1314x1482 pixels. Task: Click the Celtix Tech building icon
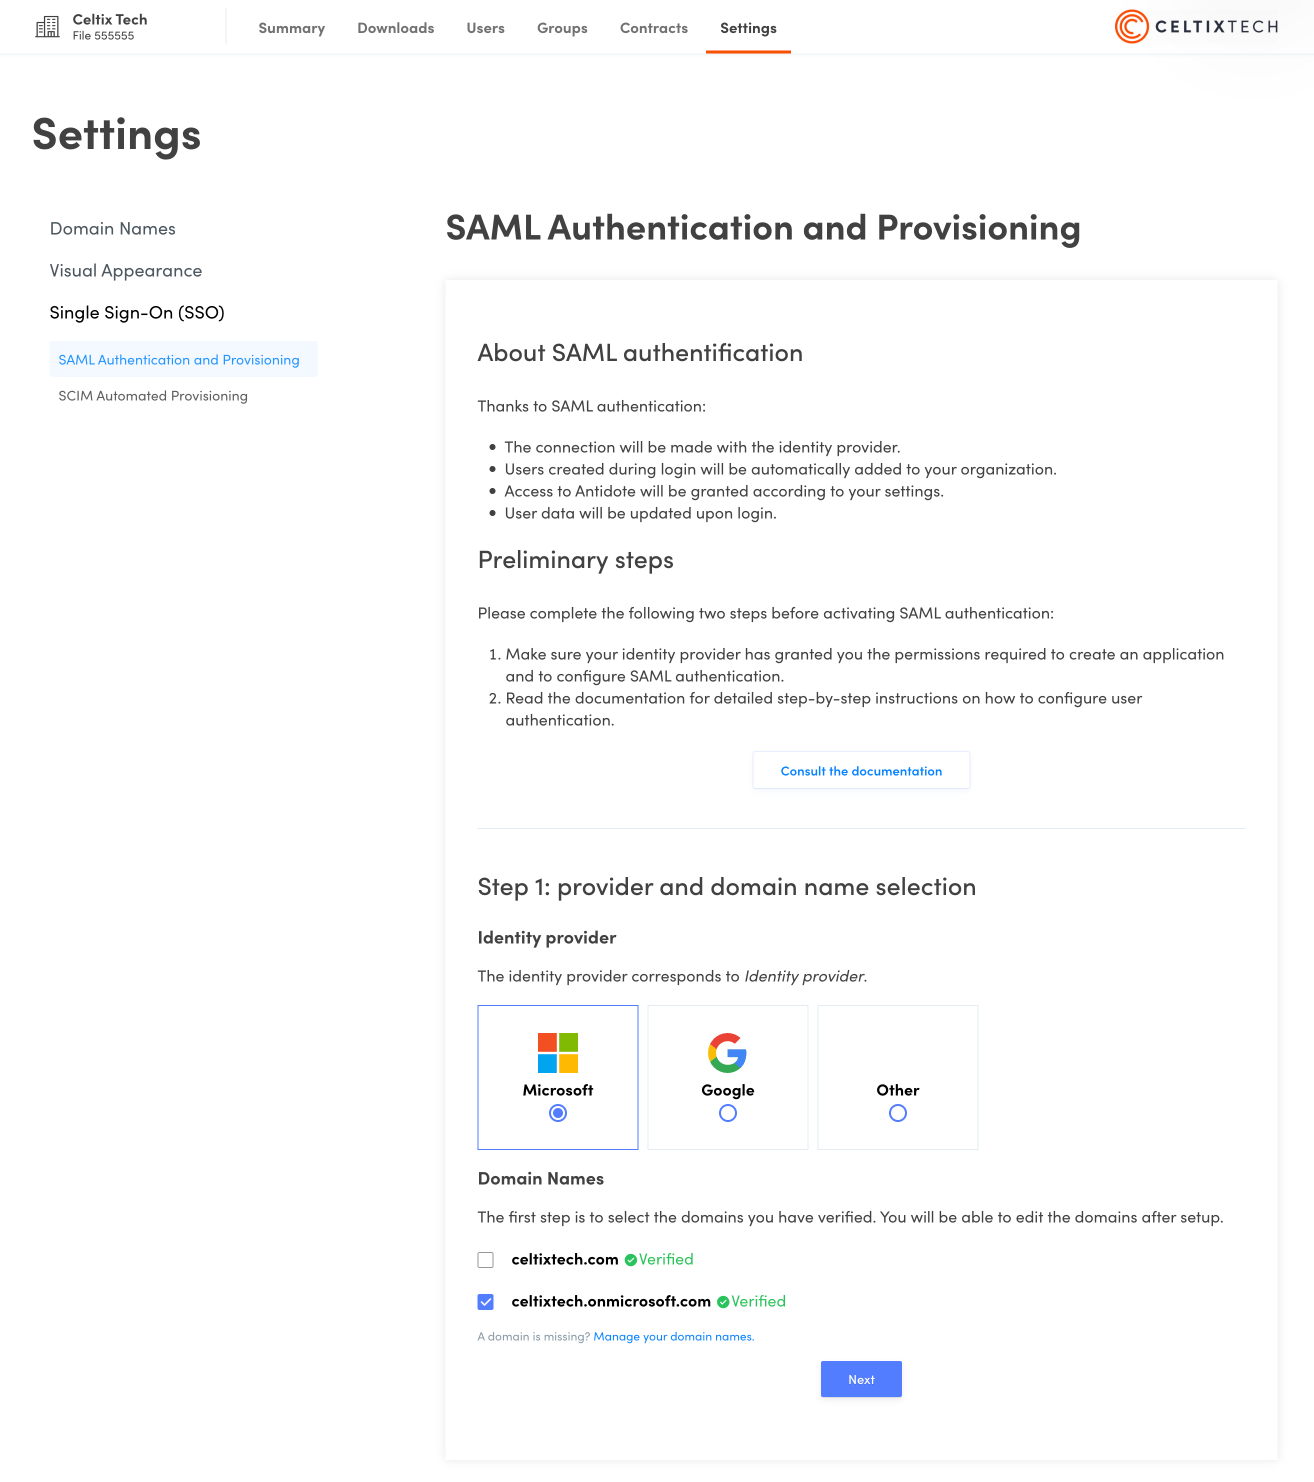click(x=47, y=27)
